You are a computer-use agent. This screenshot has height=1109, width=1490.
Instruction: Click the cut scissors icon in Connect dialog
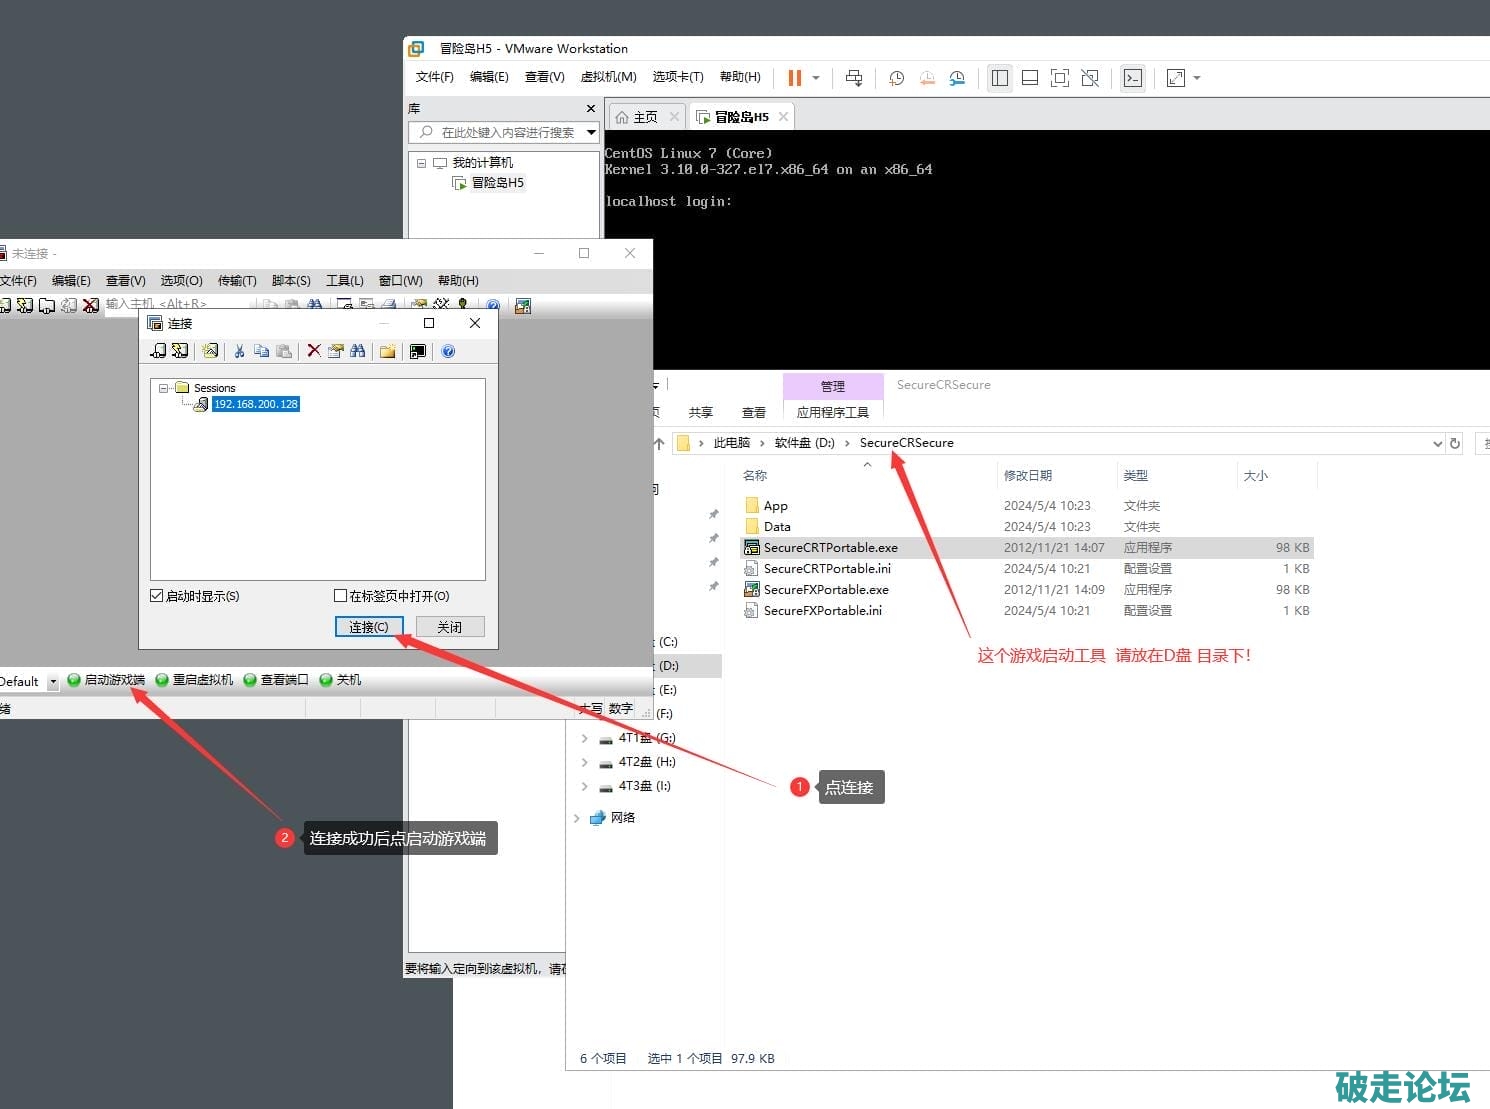(239, 351)
